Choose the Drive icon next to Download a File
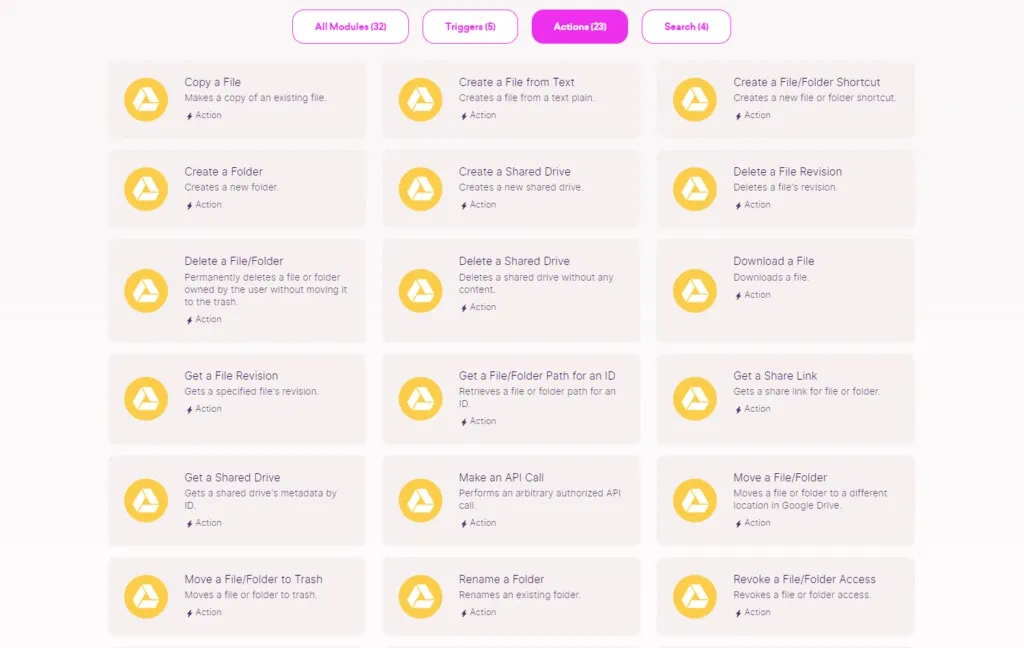 pos(695,291)
